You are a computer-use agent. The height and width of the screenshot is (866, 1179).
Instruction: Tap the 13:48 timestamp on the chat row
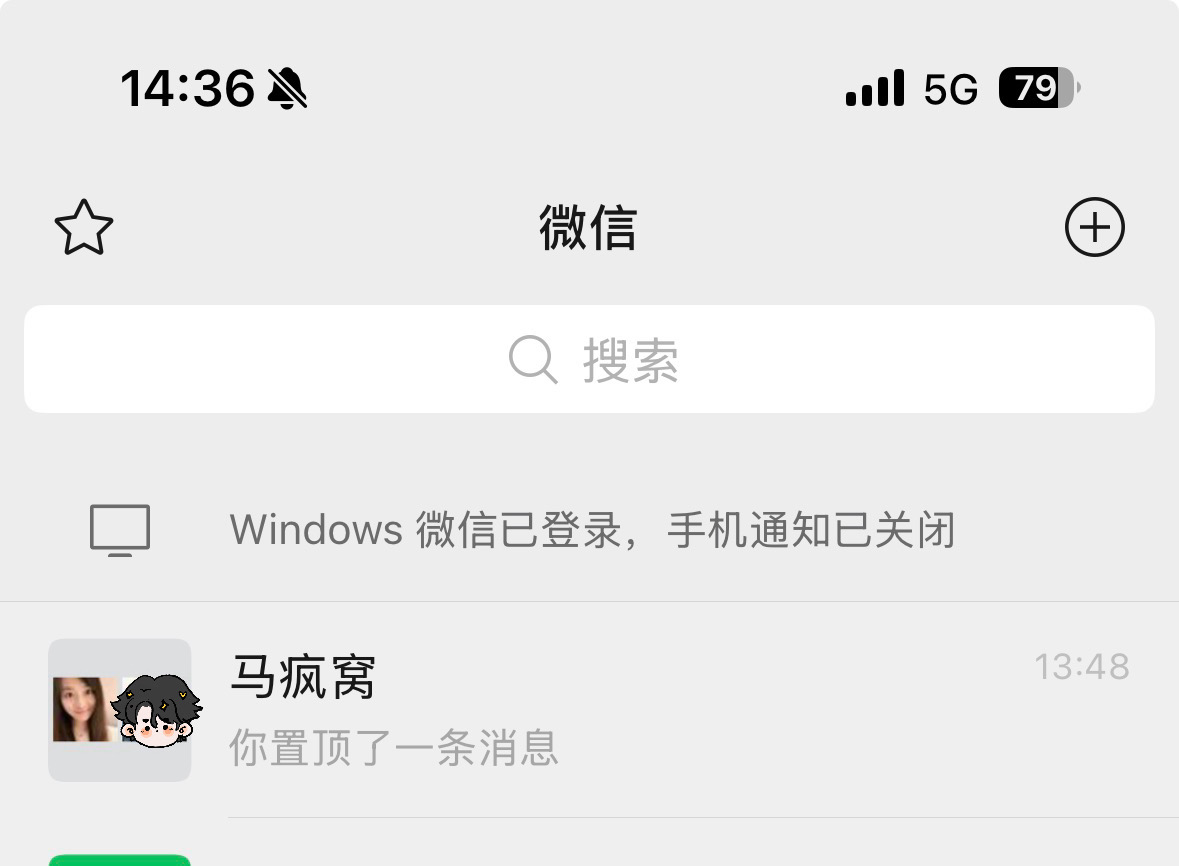point(1082,667)
